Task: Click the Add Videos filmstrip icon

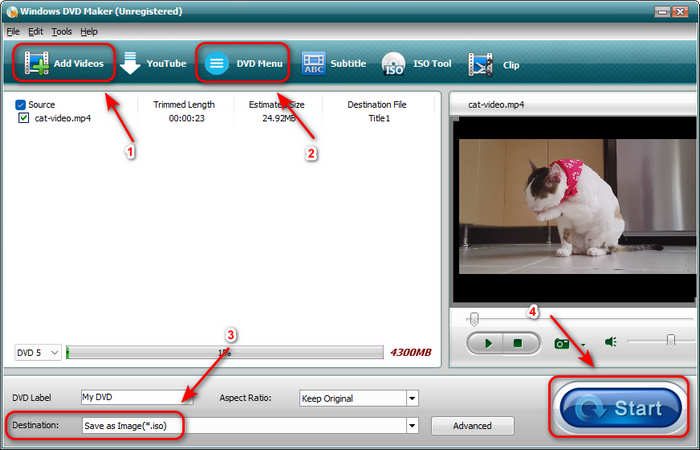Action: coord(36,63)
